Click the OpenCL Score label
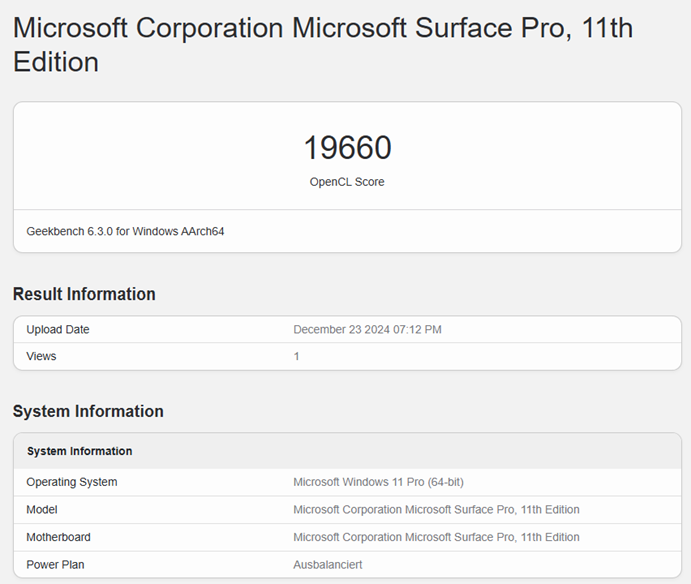 (x=347, y=182)
